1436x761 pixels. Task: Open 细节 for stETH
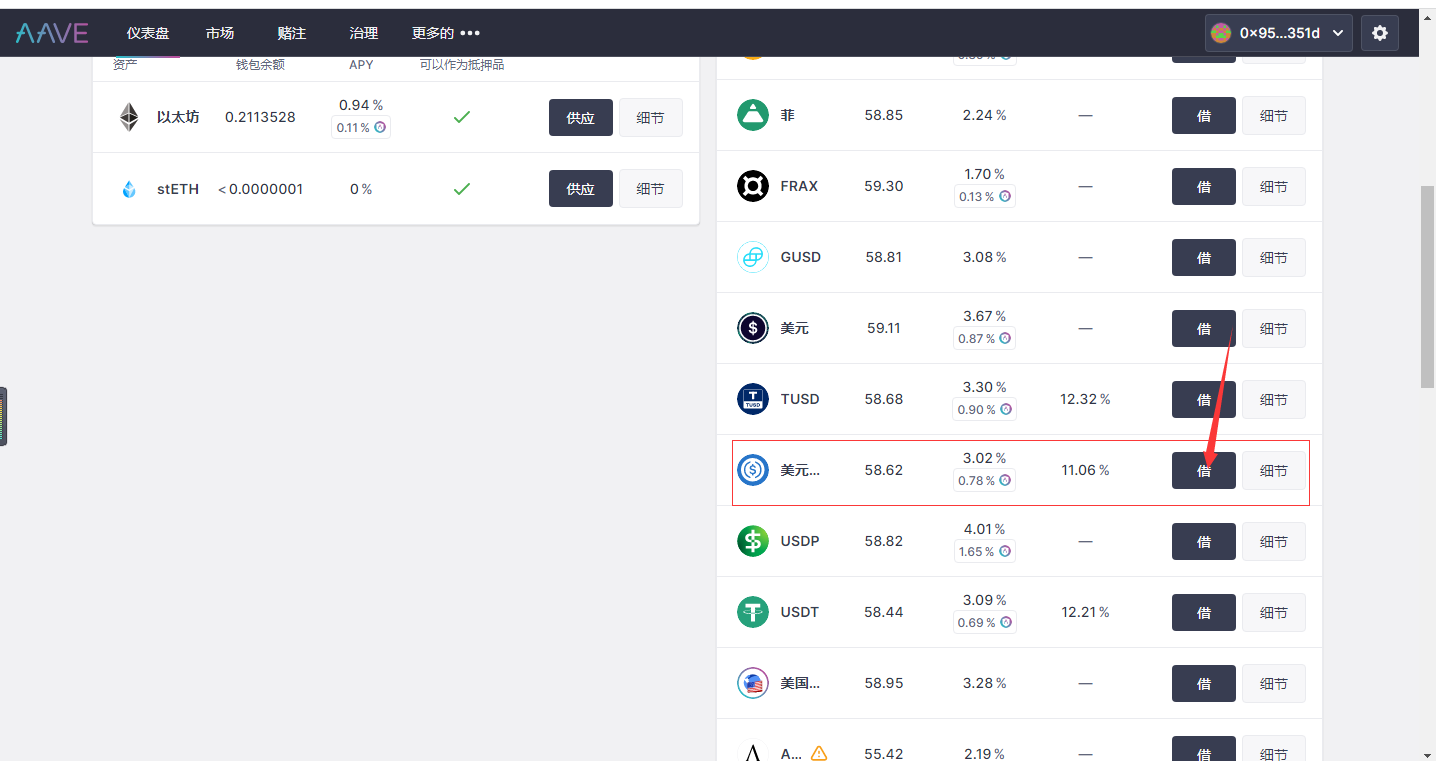point(651,188)
